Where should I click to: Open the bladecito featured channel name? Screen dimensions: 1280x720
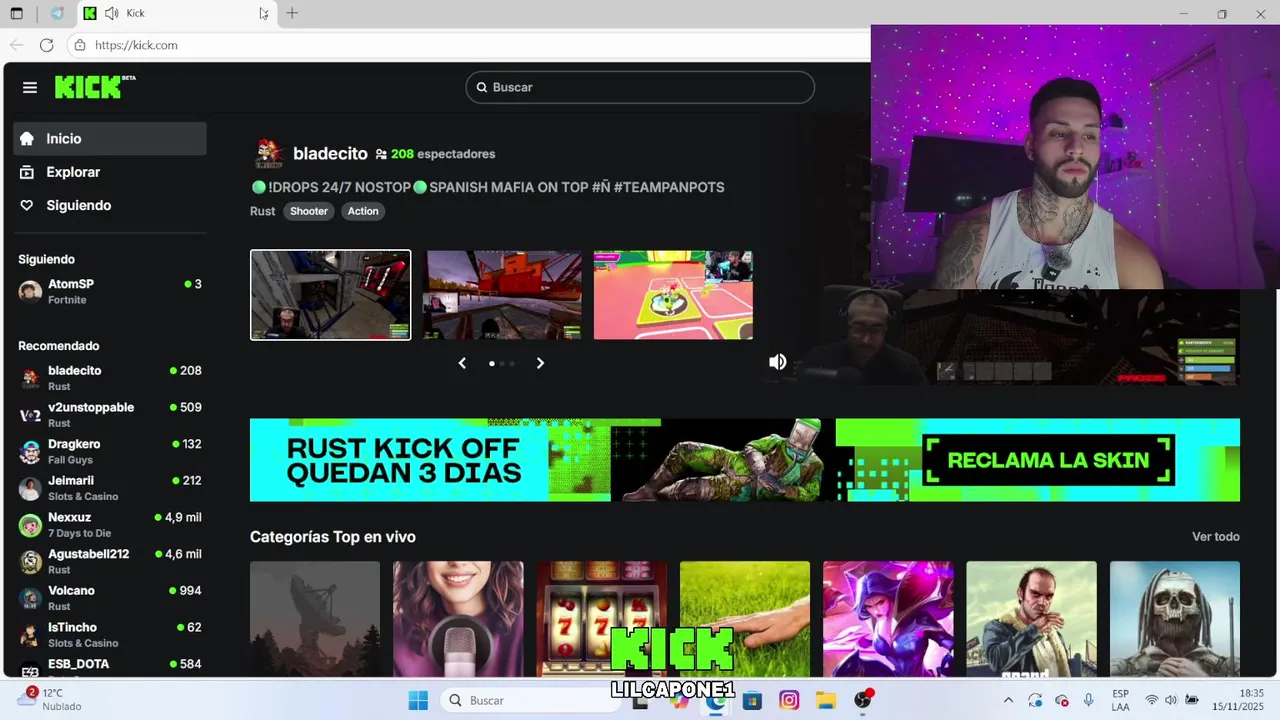330,154
